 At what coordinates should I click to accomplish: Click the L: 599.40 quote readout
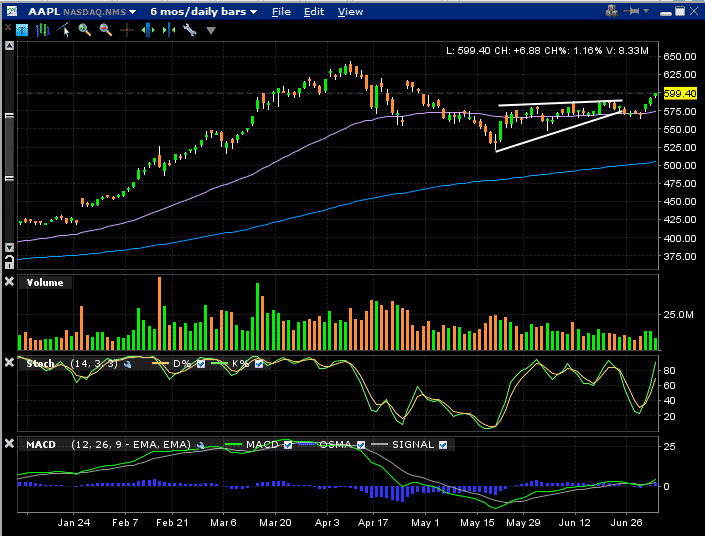[468, 50]
